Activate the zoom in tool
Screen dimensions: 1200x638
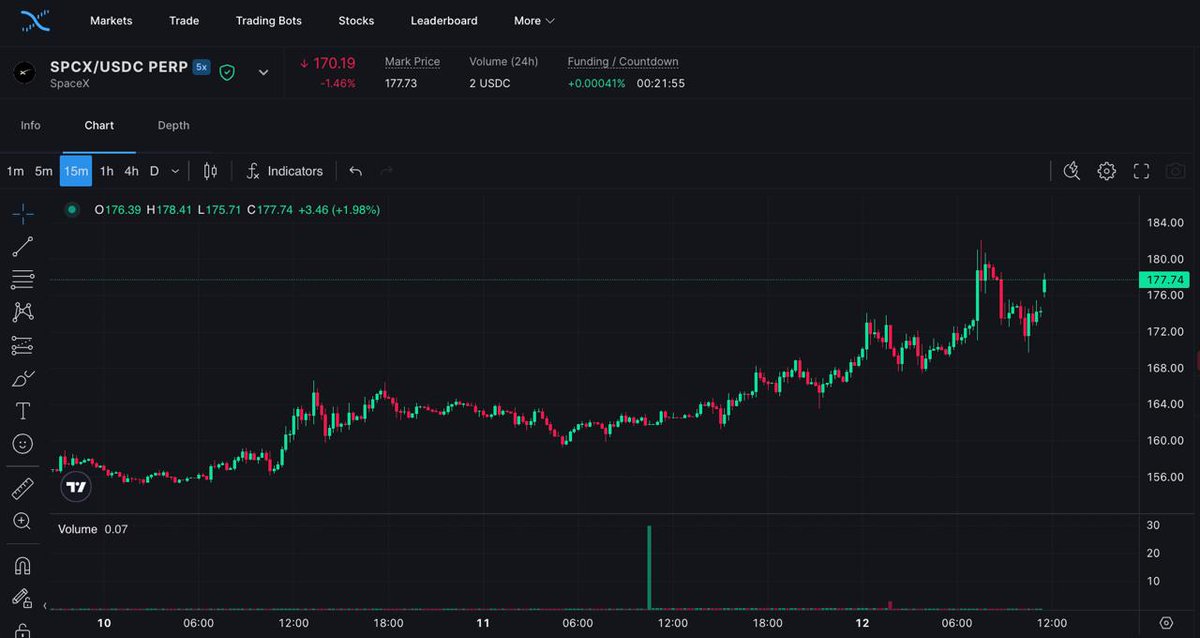pos(22,521)
